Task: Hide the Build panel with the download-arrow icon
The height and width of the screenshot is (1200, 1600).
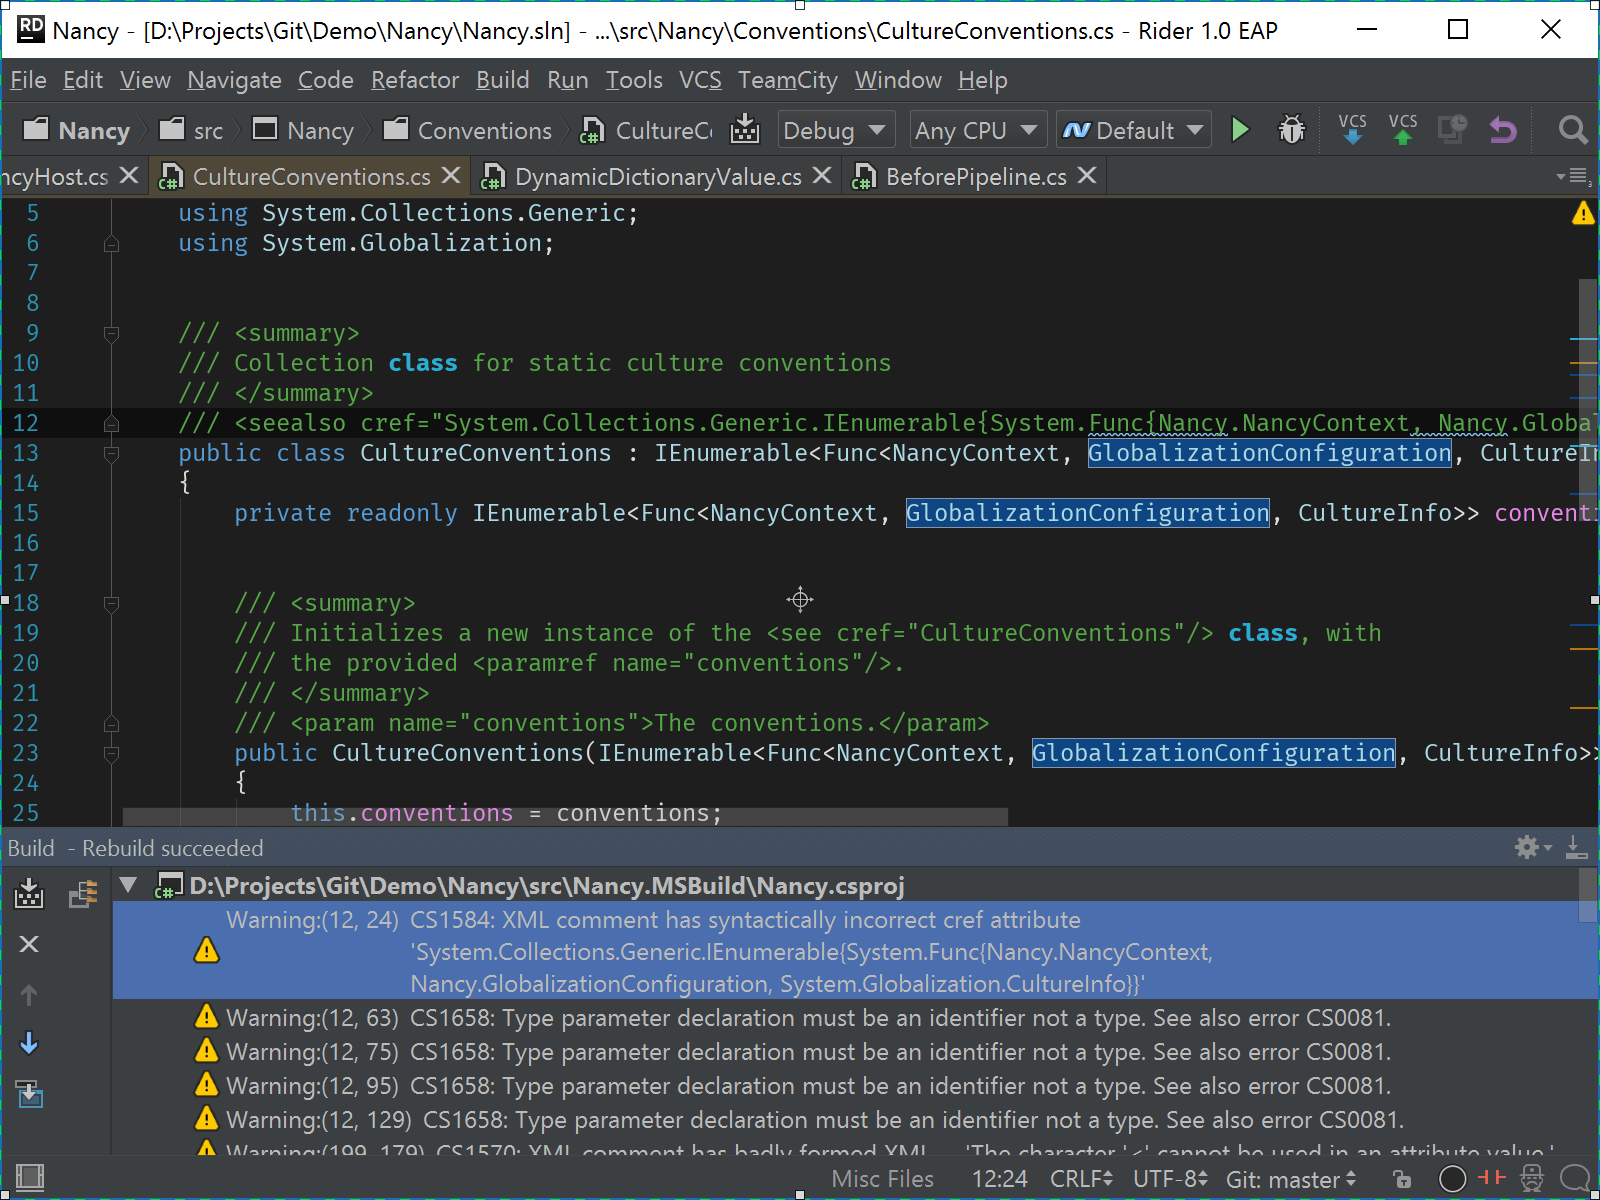Action: click(x=1576, y=848)
